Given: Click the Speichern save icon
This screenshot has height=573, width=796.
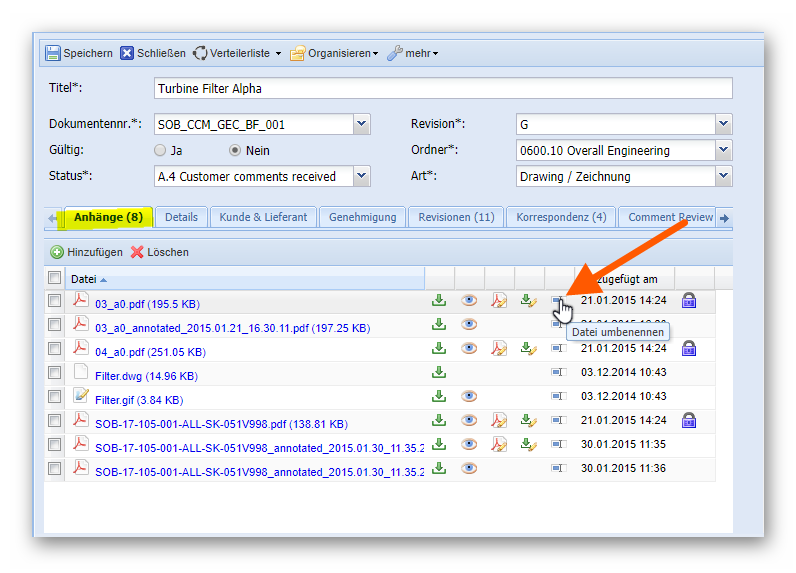Looking at the screenshot, I should 53,53.
